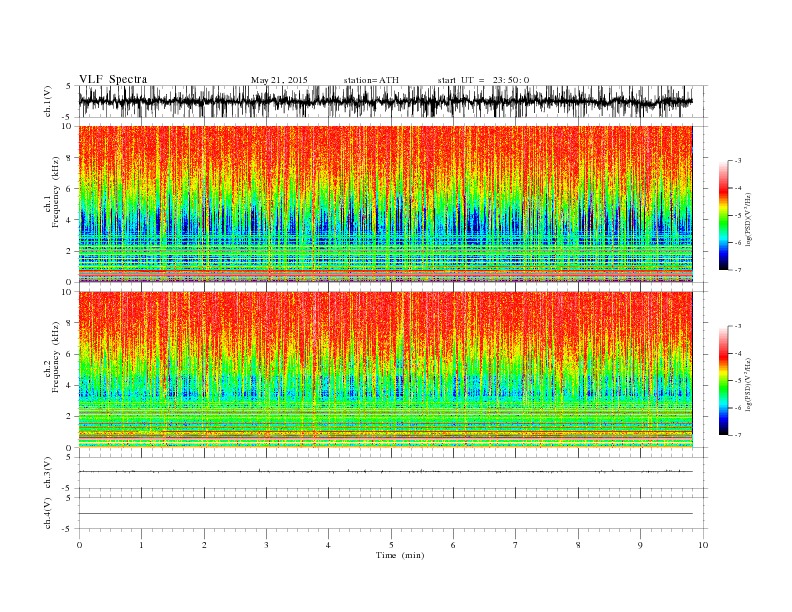Click the ch.1 colorbar "log(PSD)(V²/Hz)" label
Viewport: 792px width, 612px height.
[748, 219]
